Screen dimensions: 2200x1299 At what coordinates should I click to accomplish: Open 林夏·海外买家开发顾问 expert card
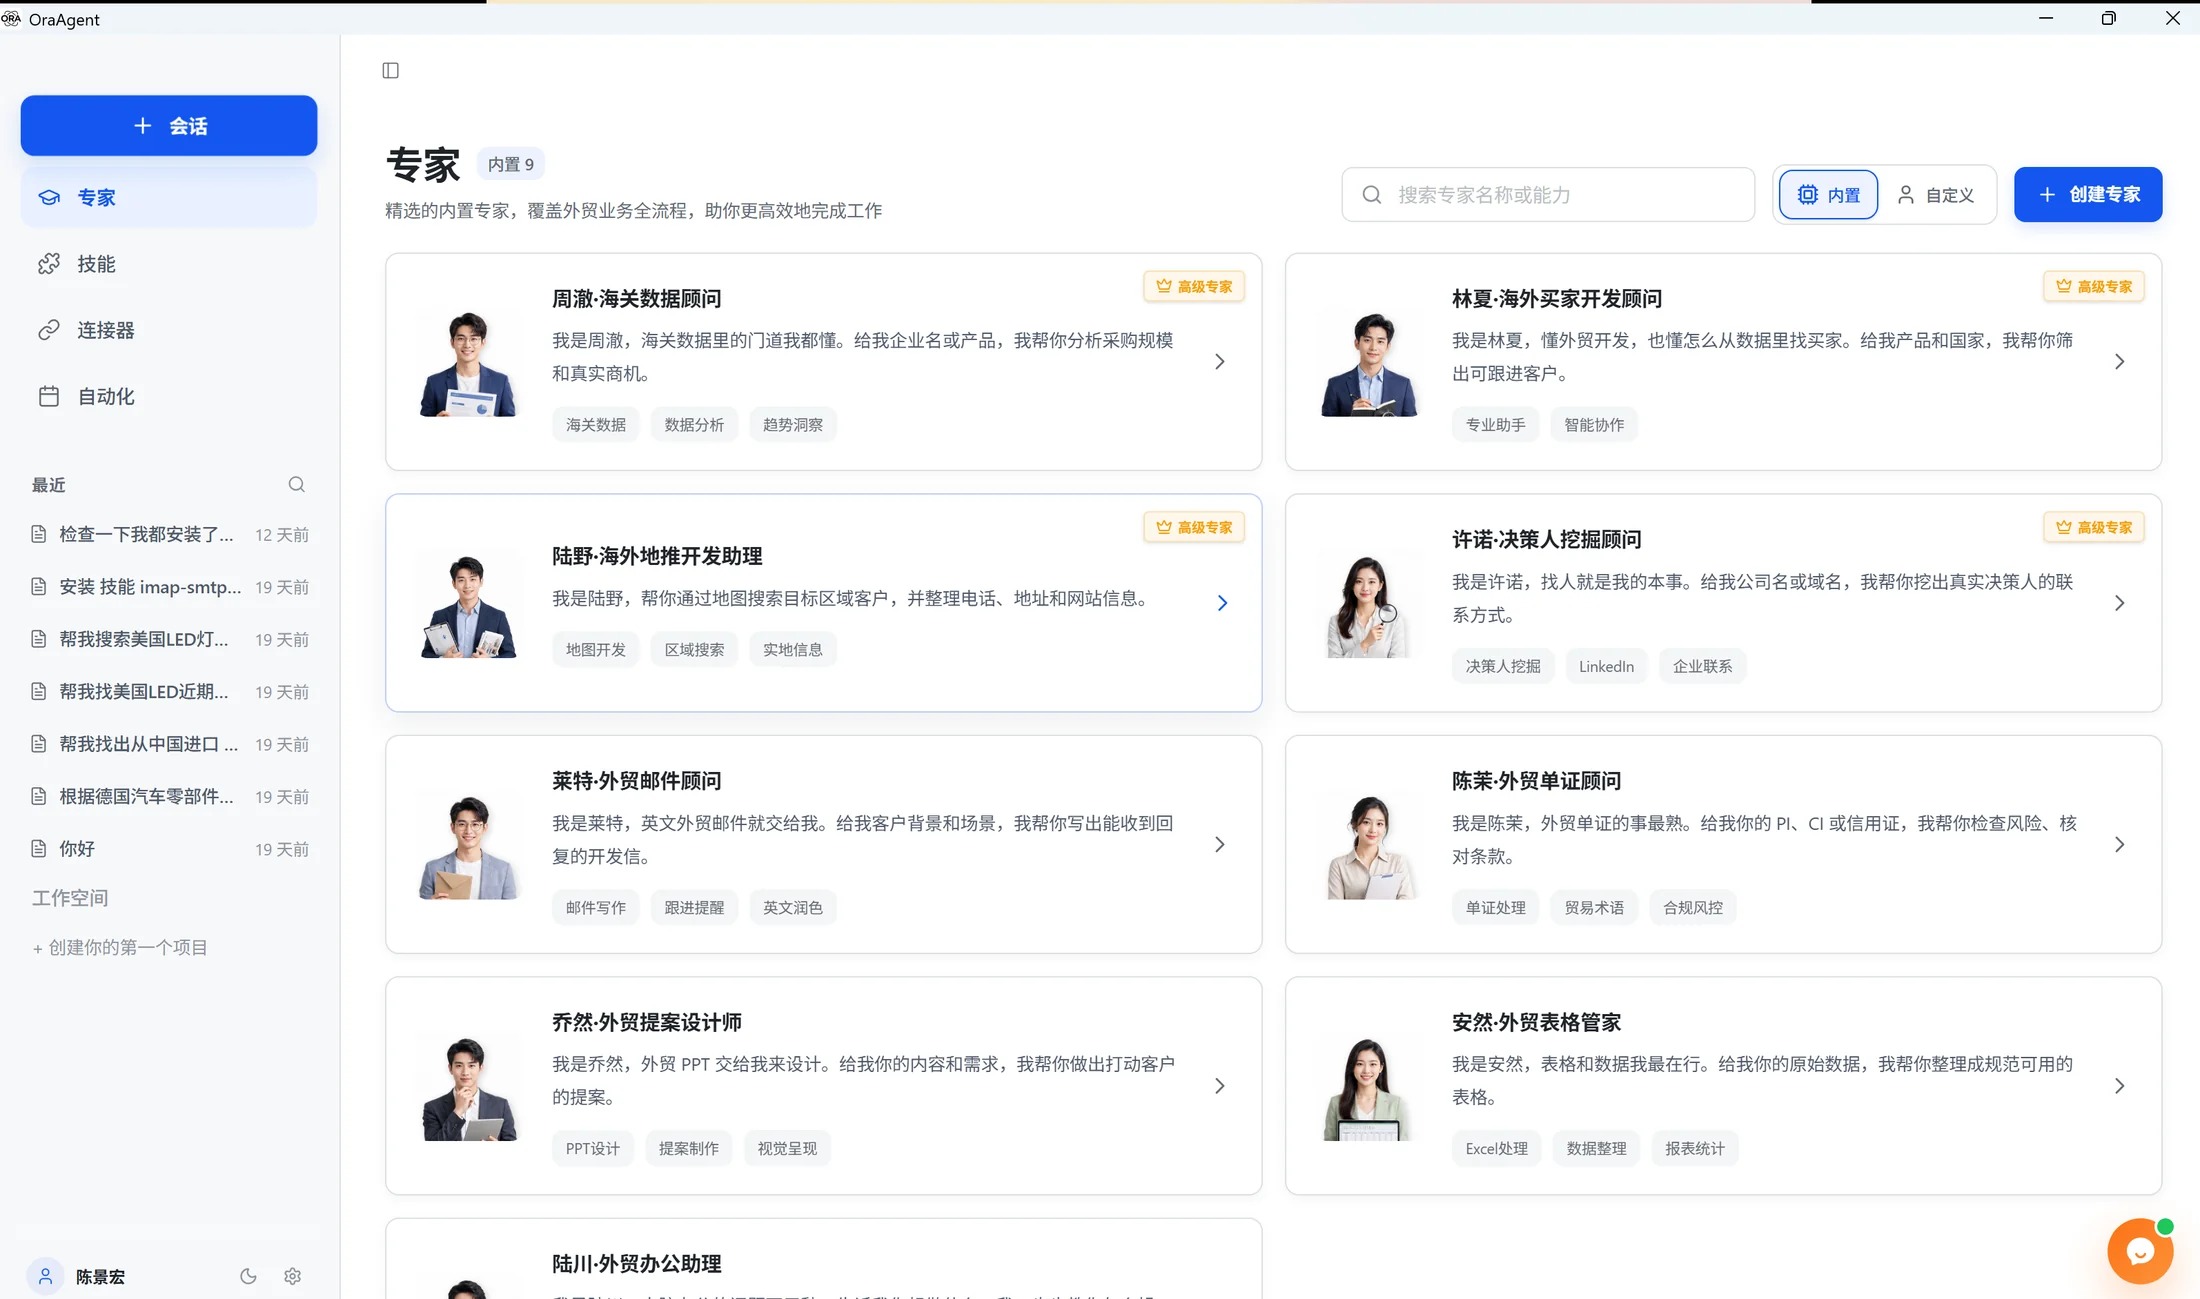click(x=1724, y=362)
